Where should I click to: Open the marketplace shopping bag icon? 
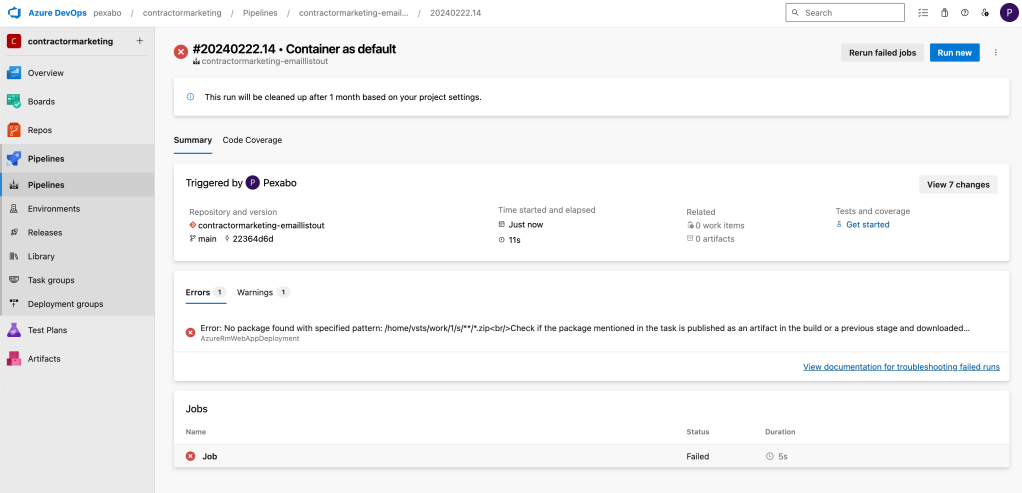[x=944, y=12]
